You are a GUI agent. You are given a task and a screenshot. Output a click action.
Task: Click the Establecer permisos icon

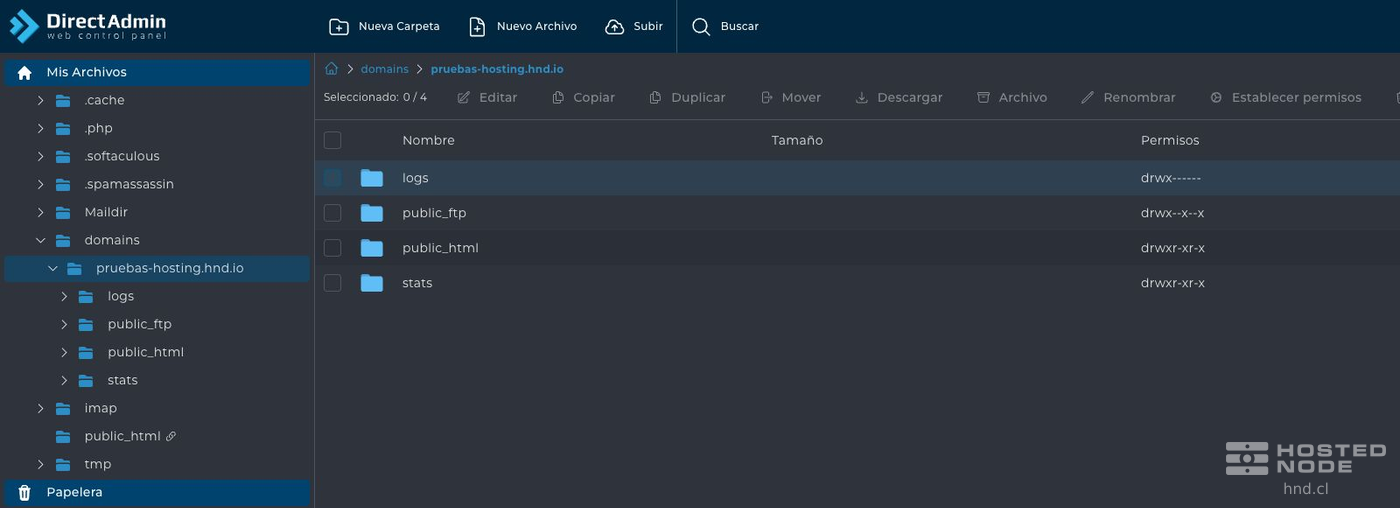coord(1217,98)
